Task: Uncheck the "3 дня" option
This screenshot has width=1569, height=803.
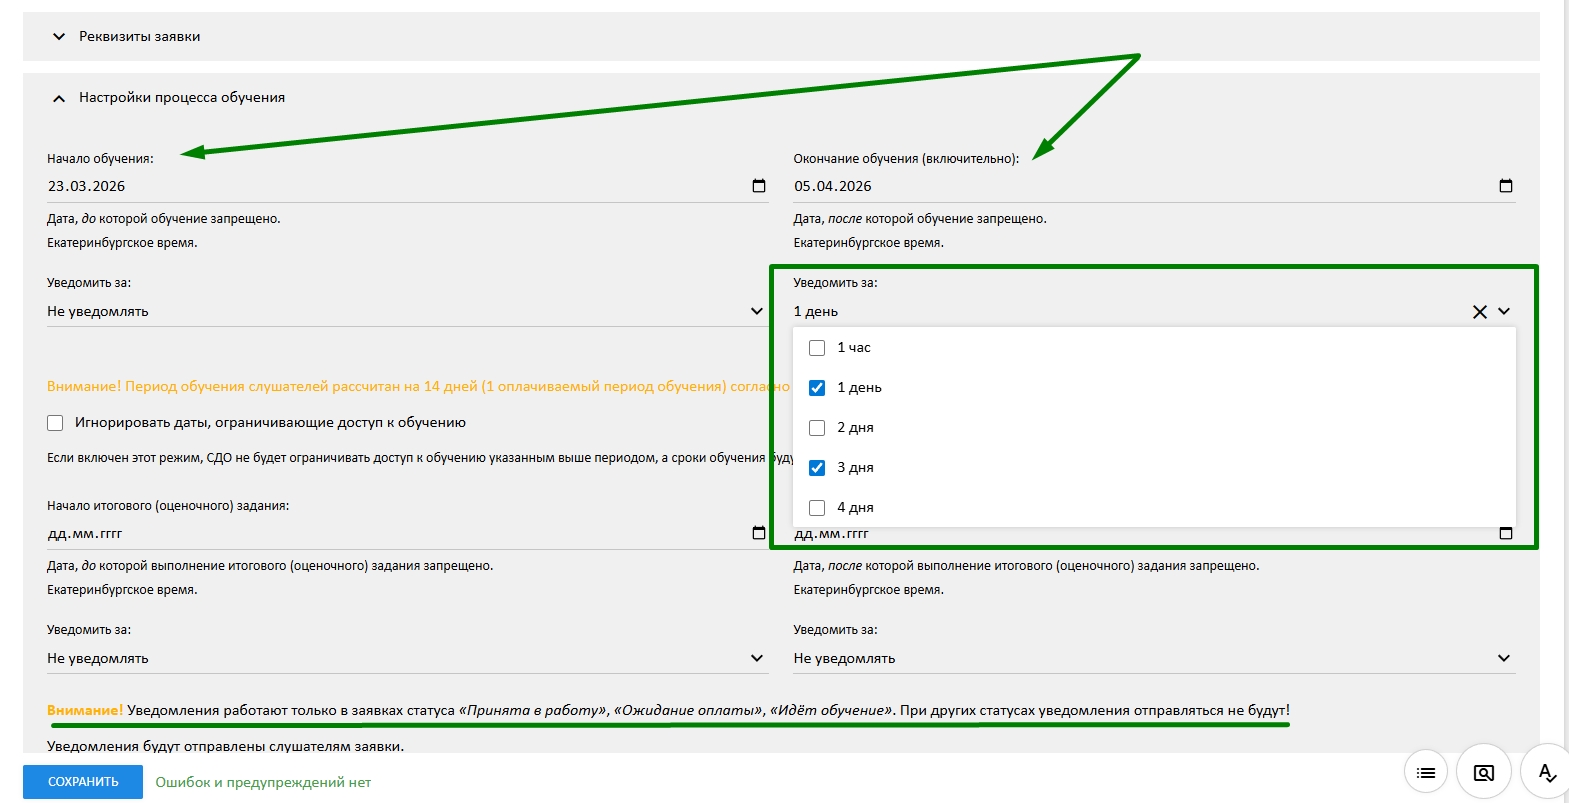Action: 817,468
